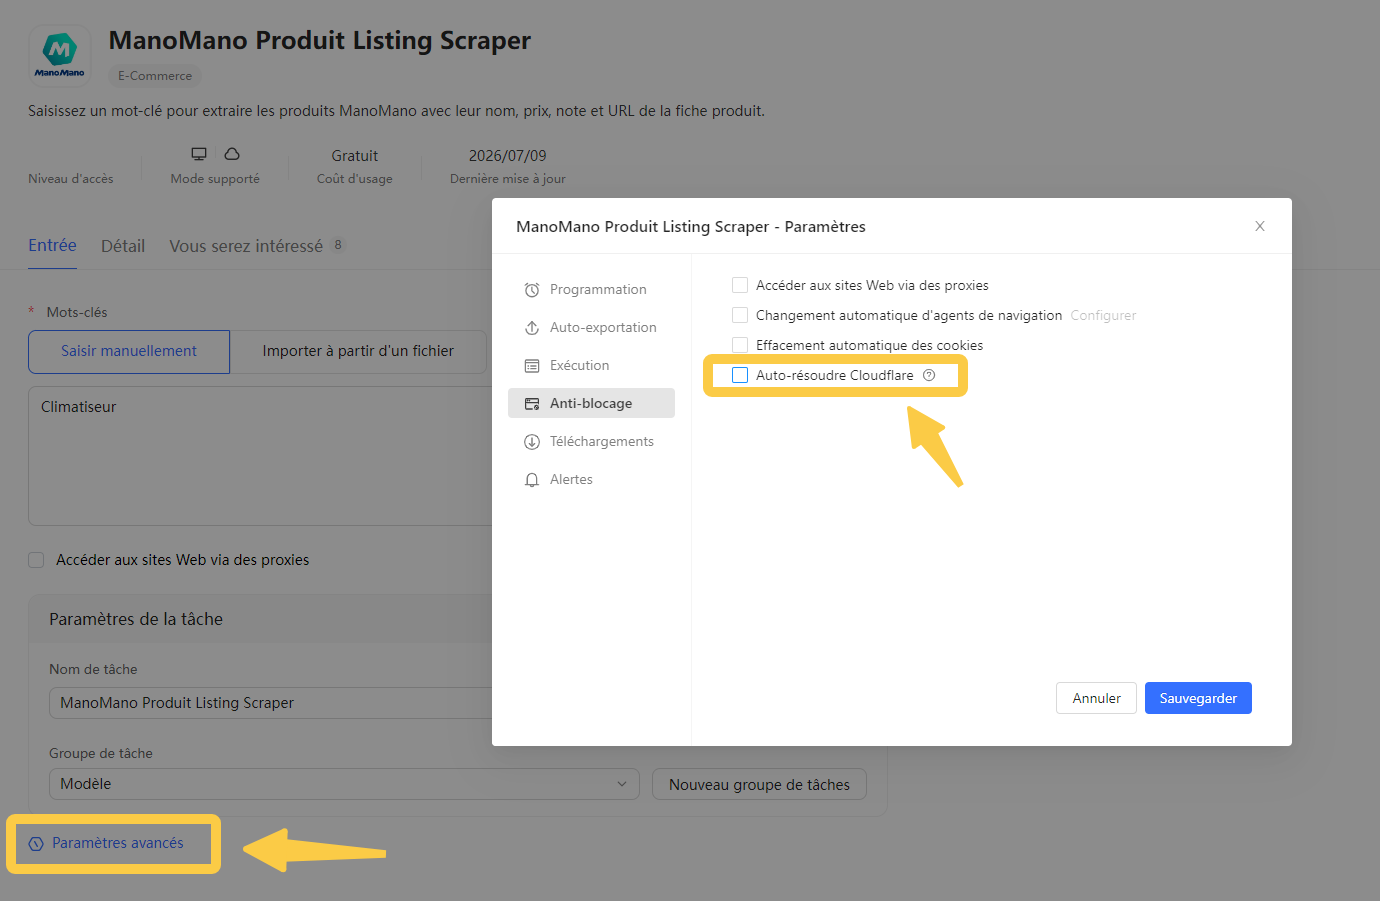The height and width of the screenshot is (901, 1380).
Task: Open the Alertes settings section
Action: click(591, 479)
